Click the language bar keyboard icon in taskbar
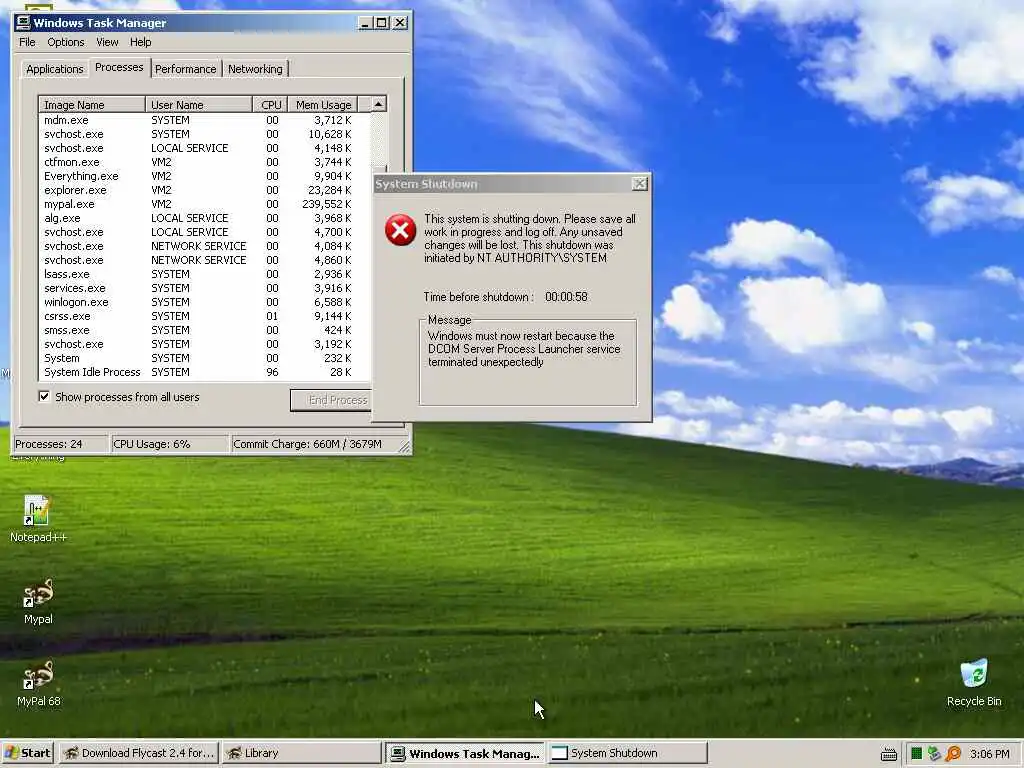The image size is (1024, 768). click(x=889, y=754)
